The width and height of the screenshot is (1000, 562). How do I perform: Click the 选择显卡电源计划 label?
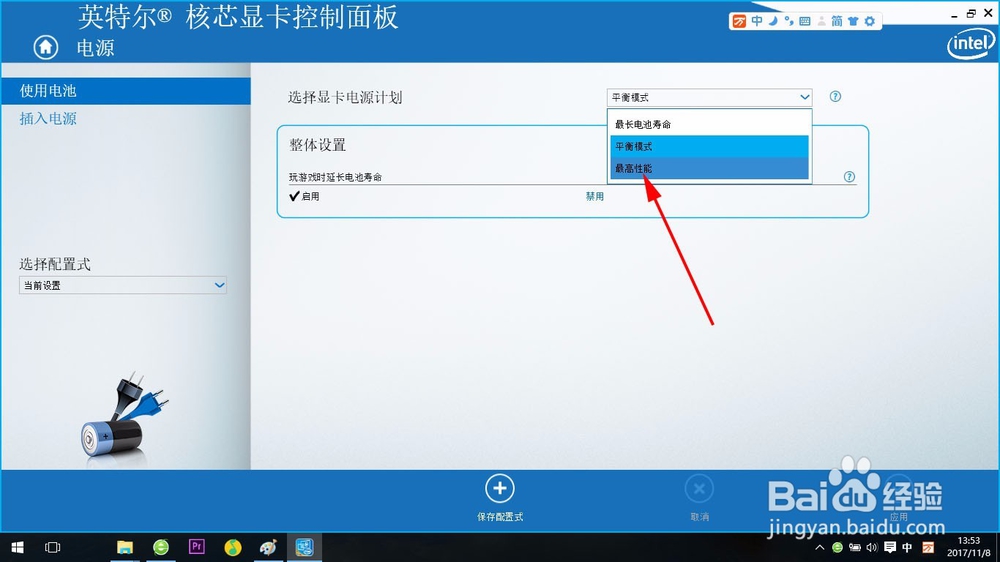[x=345, y=98]
